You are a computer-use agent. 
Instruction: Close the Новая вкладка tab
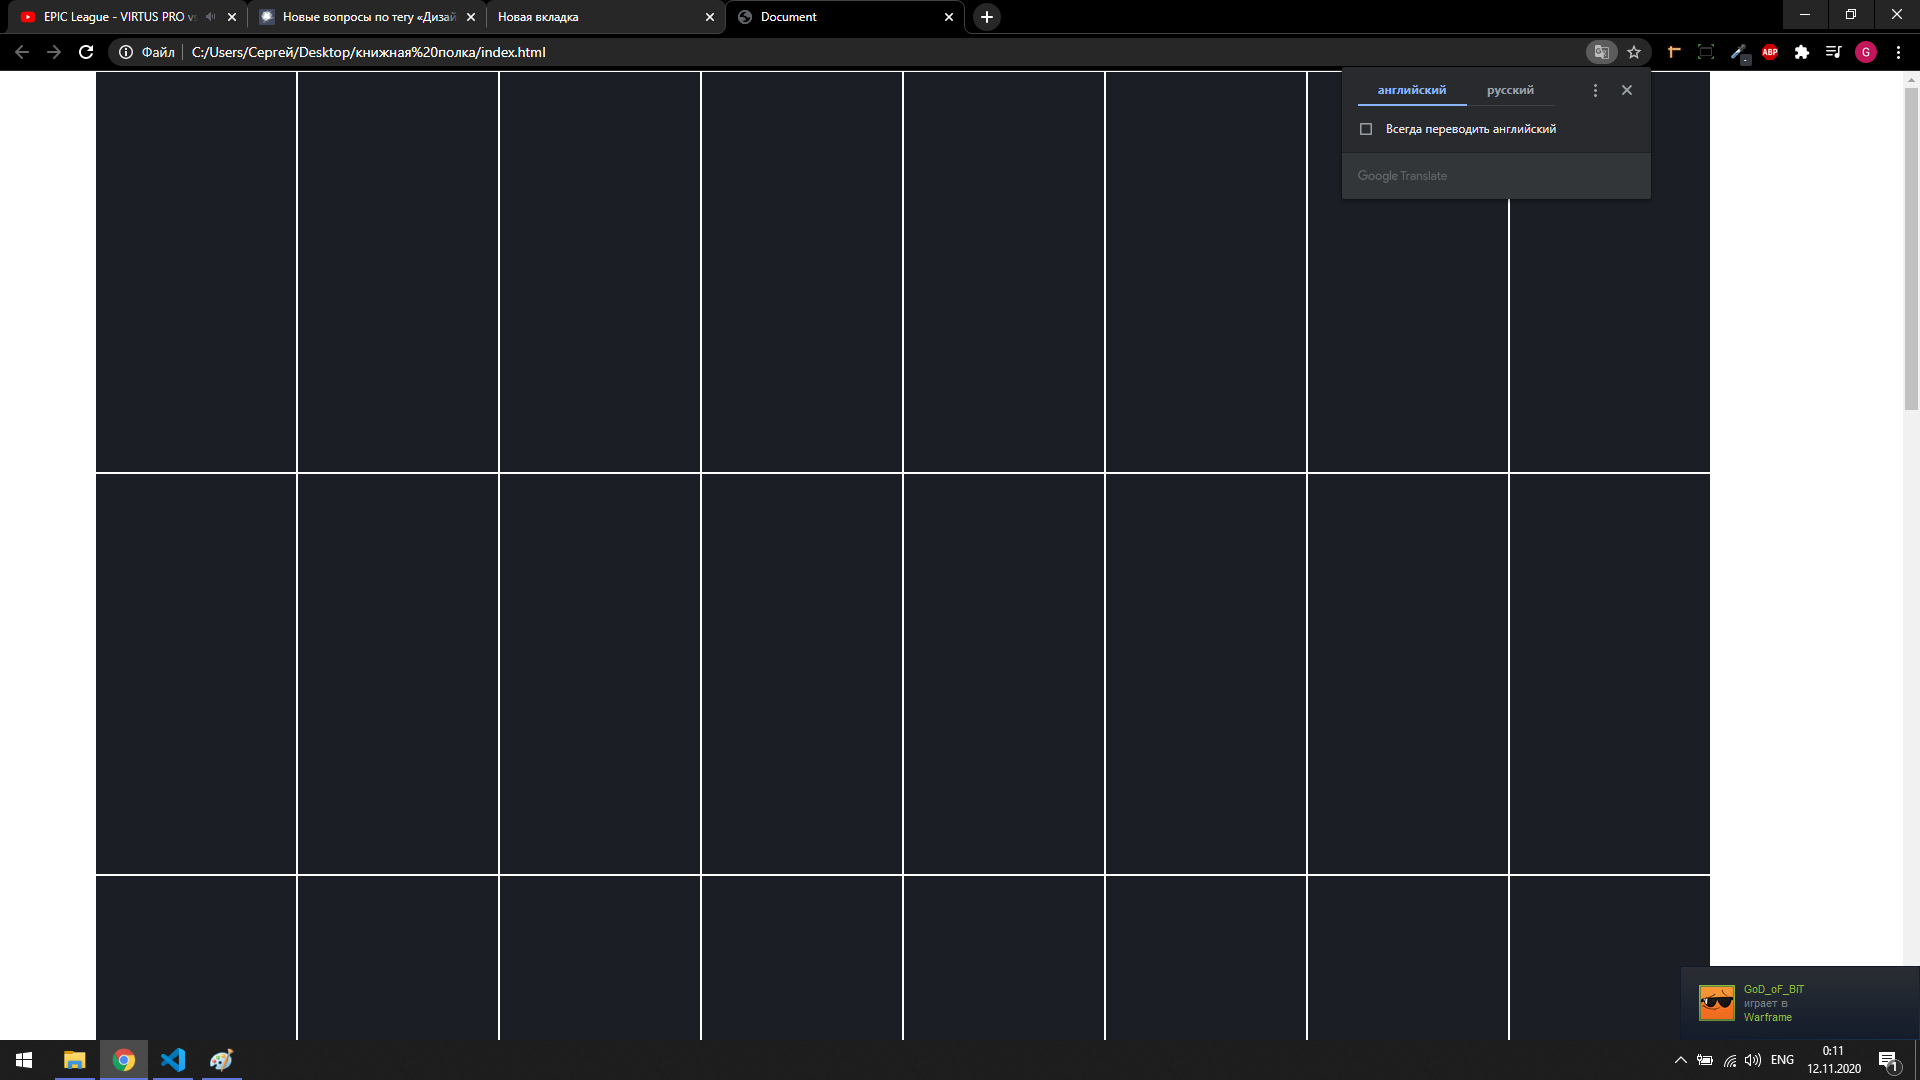click(710, 17)
